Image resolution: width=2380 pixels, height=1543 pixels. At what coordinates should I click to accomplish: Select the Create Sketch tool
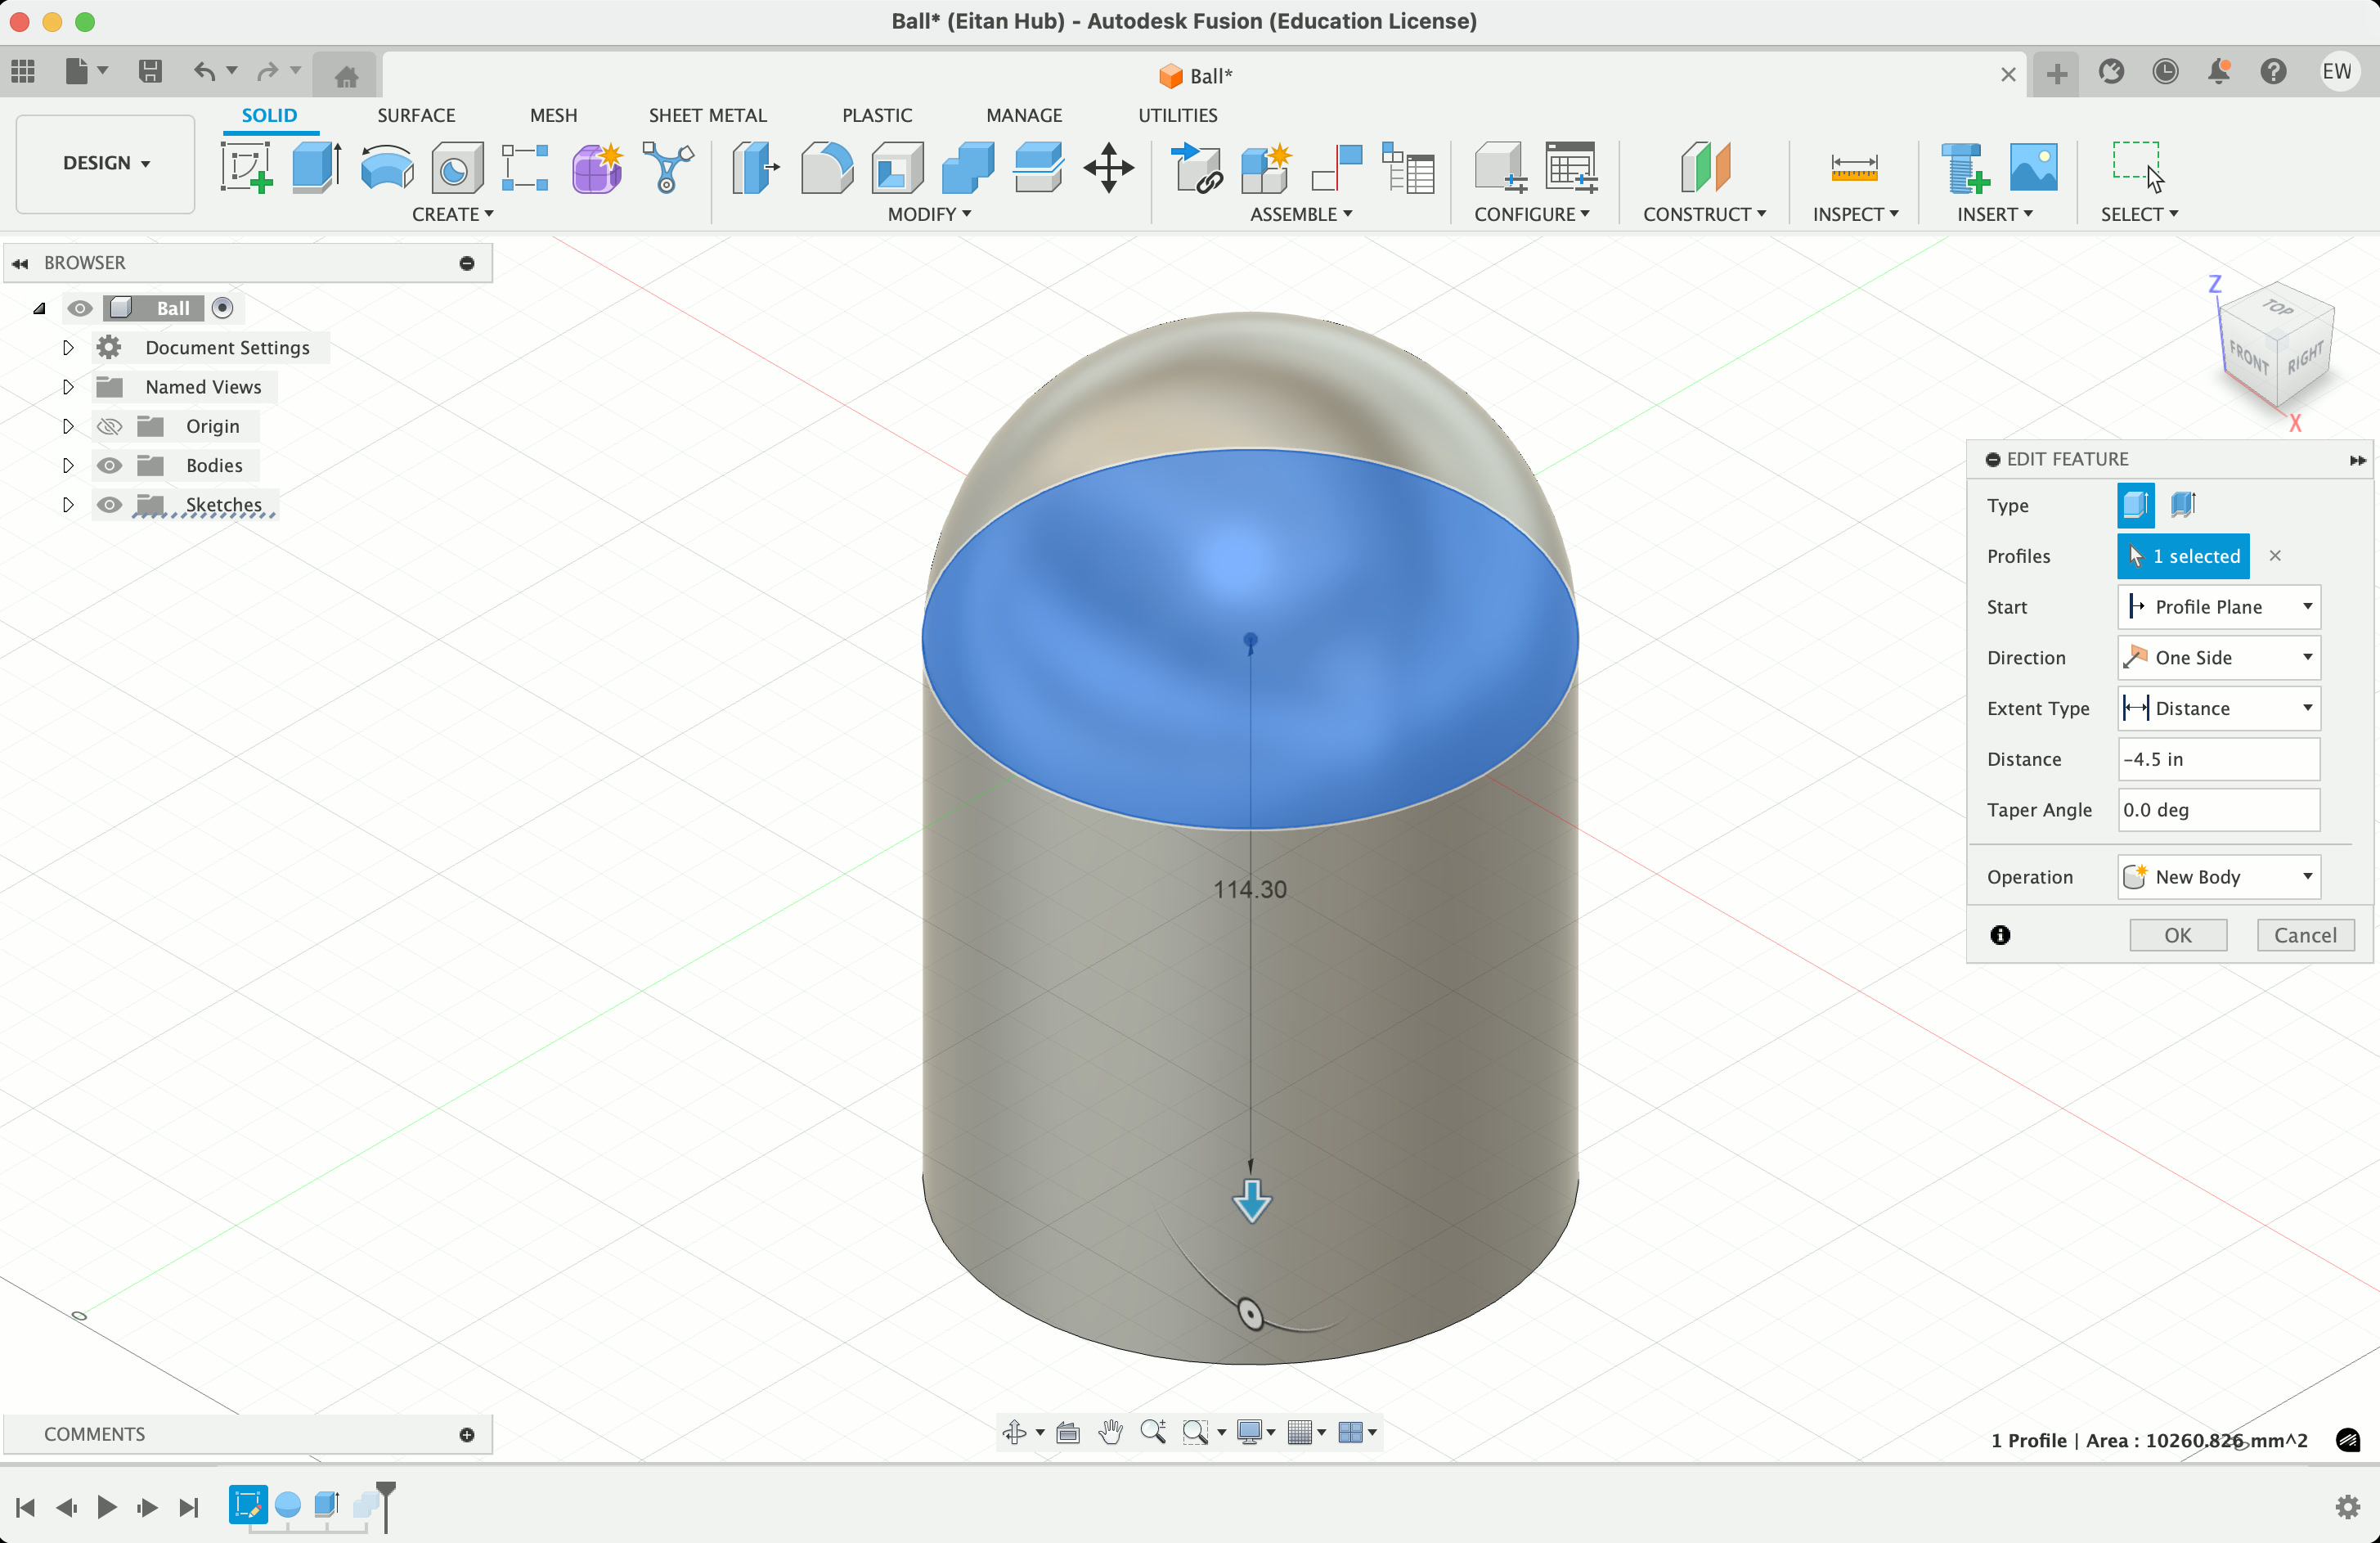point(246,166)
